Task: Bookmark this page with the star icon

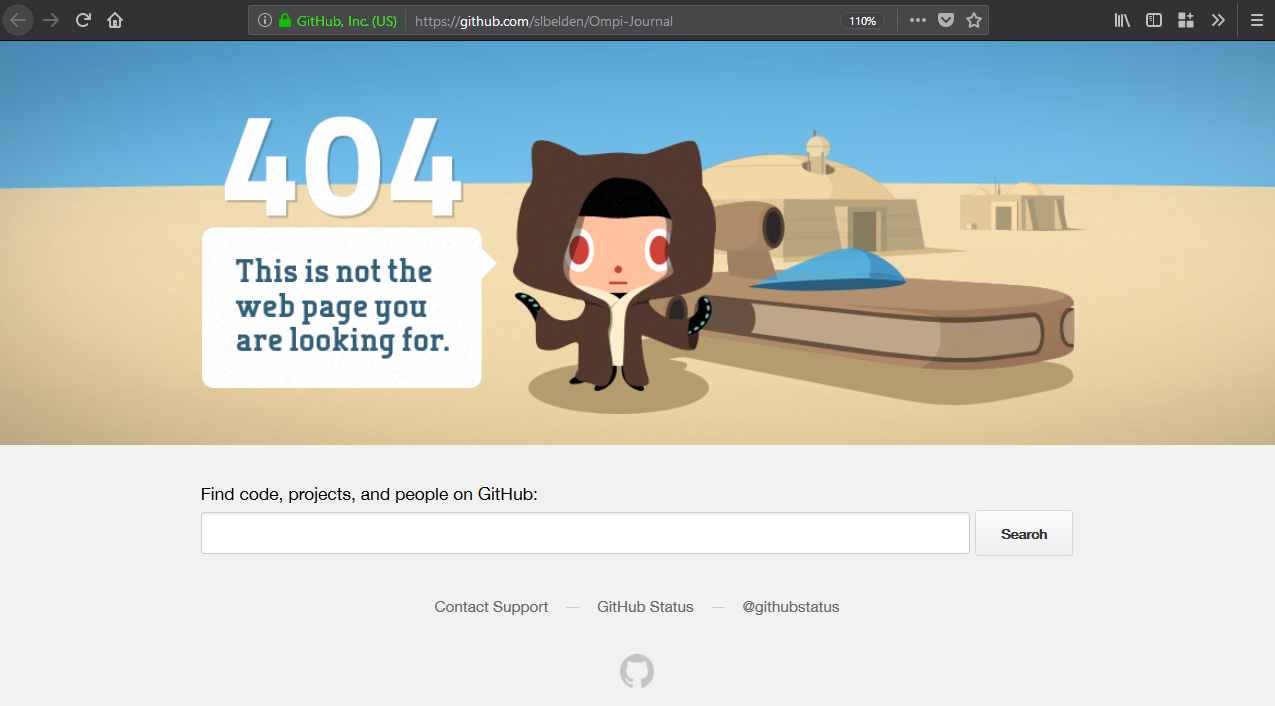Action: pyautogui.click(x=974, y=20)
